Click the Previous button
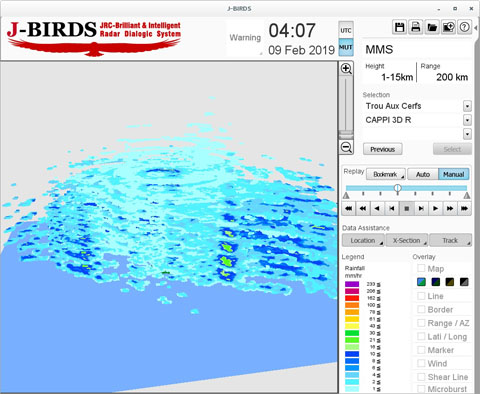Viewport: 480px width, 394px height. pos(383,149)
